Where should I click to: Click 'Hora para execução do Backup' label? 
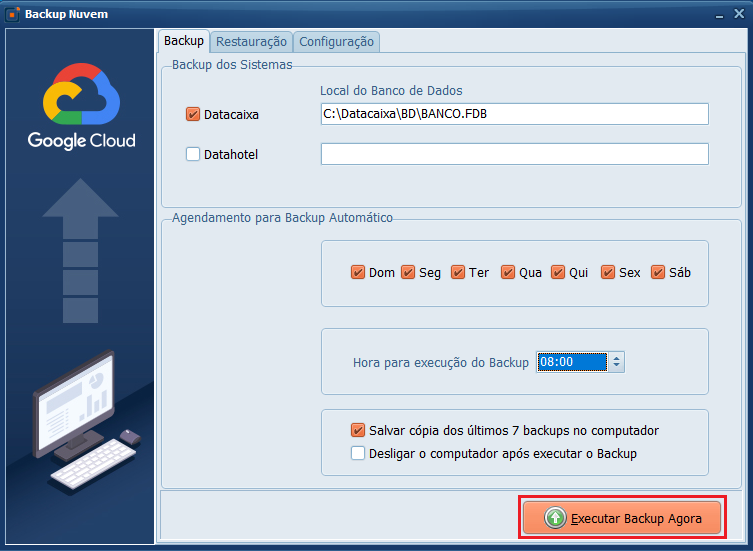pyautogui.click(x=441, y=363)
